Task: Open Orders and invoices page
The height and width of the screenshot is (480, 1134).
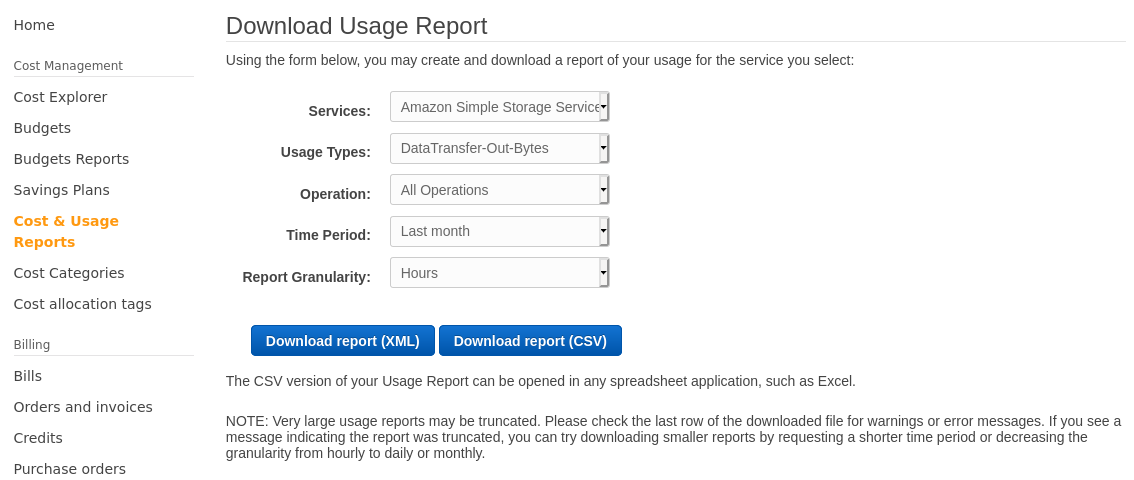Action: 83,407
